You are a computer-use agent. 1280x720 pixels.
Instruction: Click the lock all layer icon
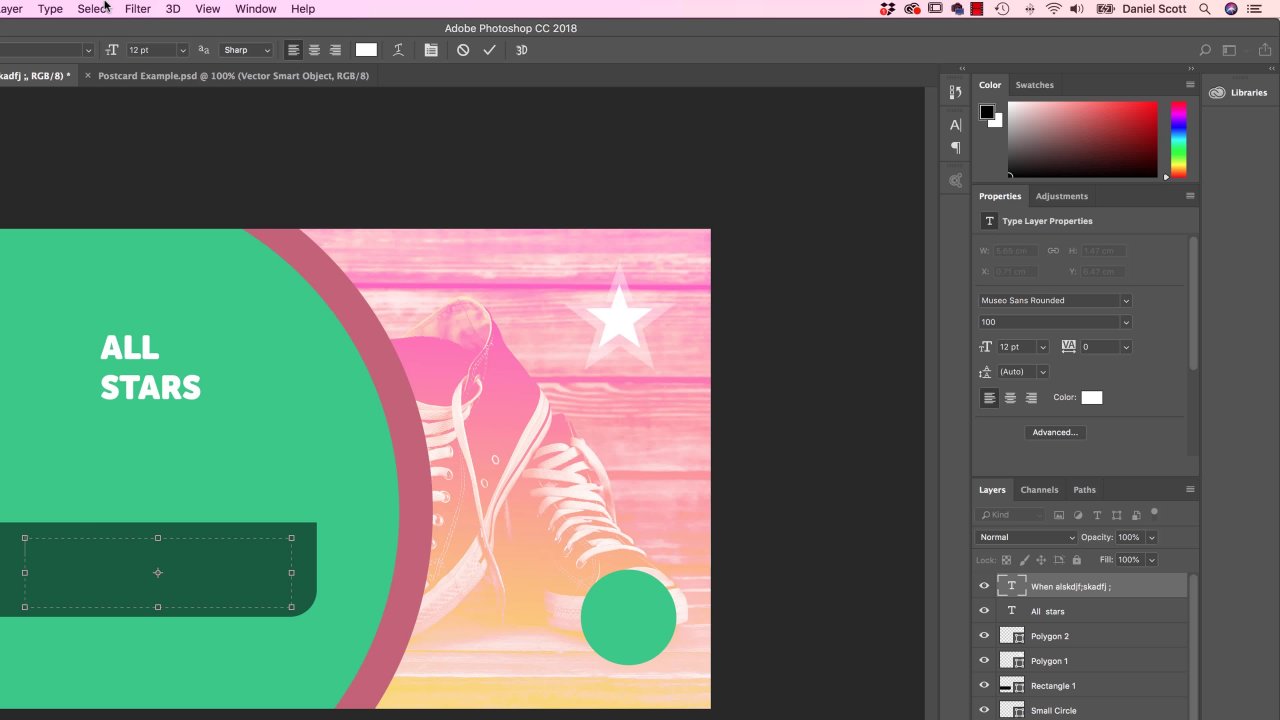1076,560
